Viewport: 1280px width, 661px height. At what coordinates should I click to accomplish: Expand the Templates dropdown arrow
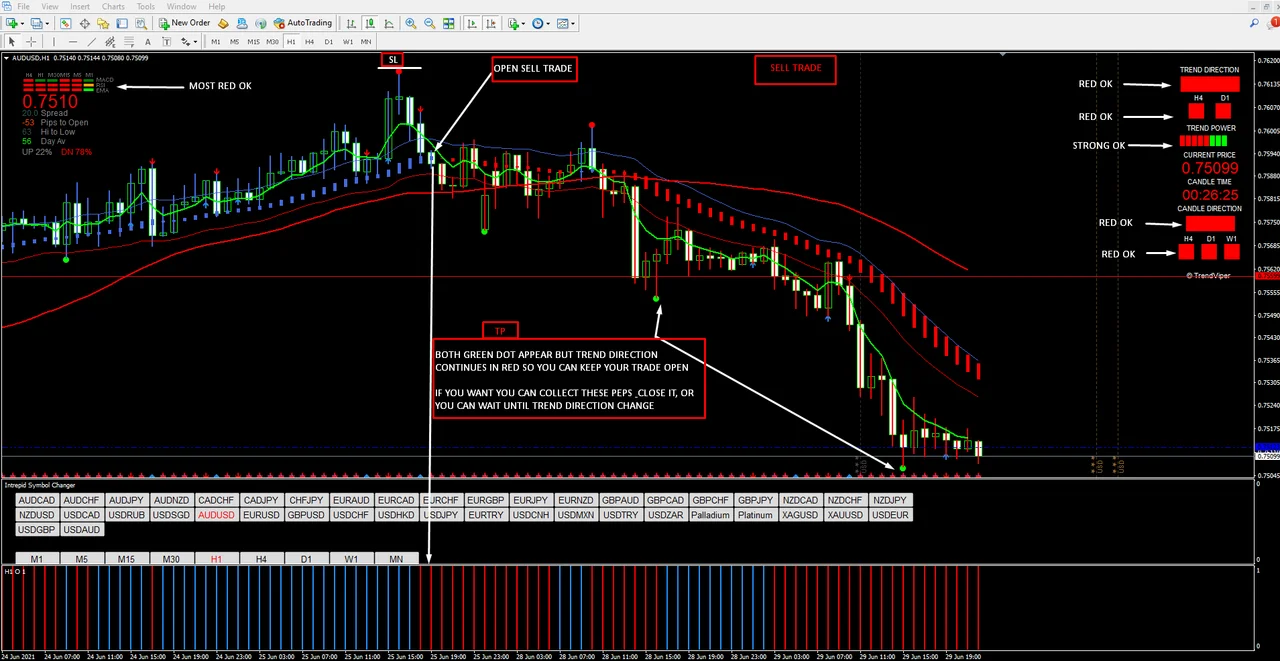(573, 23)
